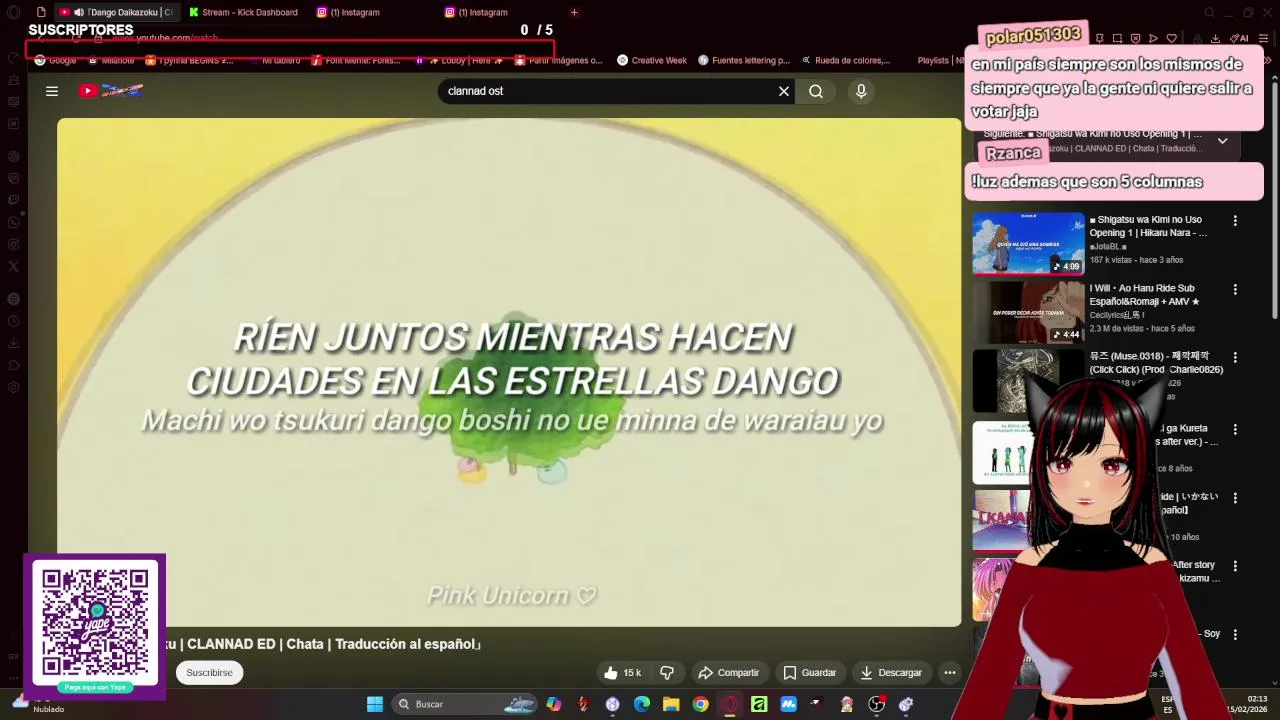Viewport: 1280px width, 720px height.
Task: Open the Font Meme bookmark
Action: point(356,60)
